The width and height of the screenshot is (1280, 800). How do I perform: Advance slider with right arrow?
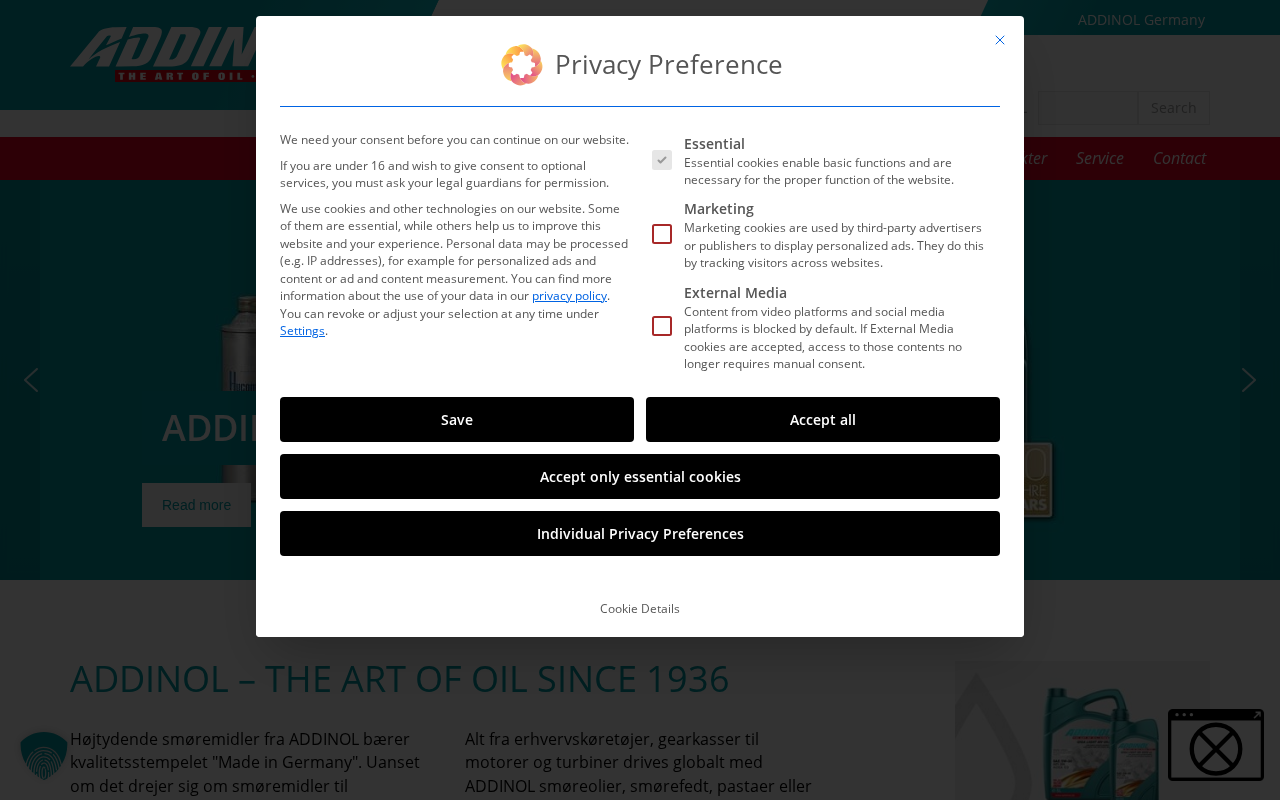tap(1248, 380)
